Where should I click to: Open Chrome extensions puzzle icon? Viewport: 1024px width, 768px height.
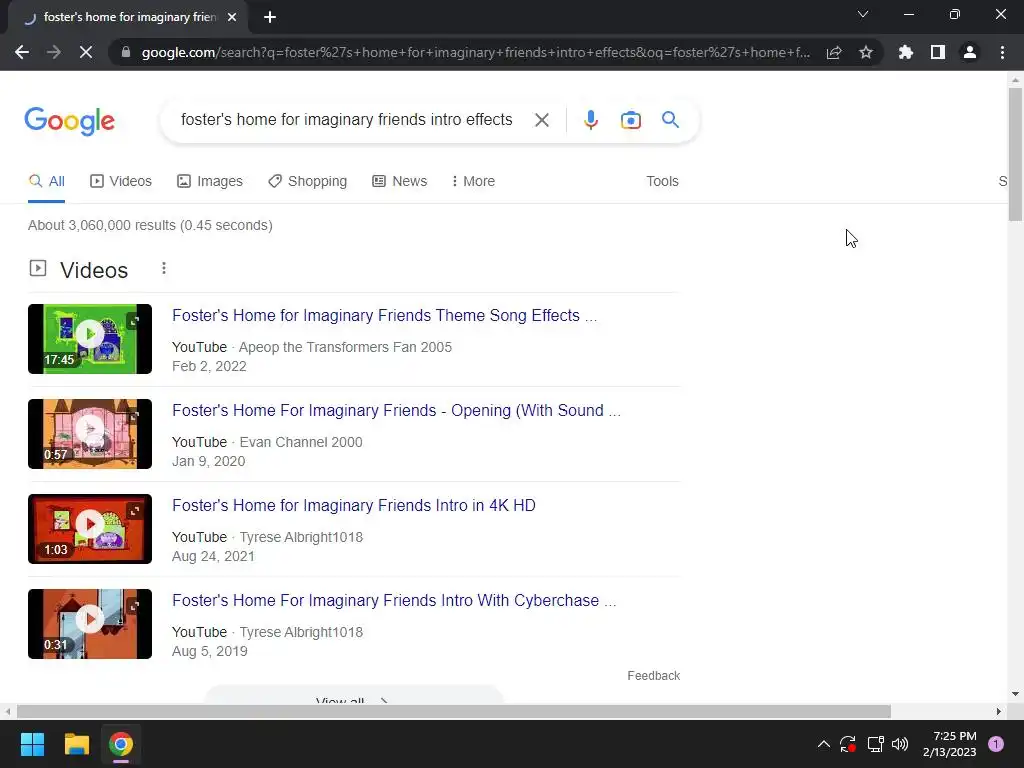coord(905,52)
